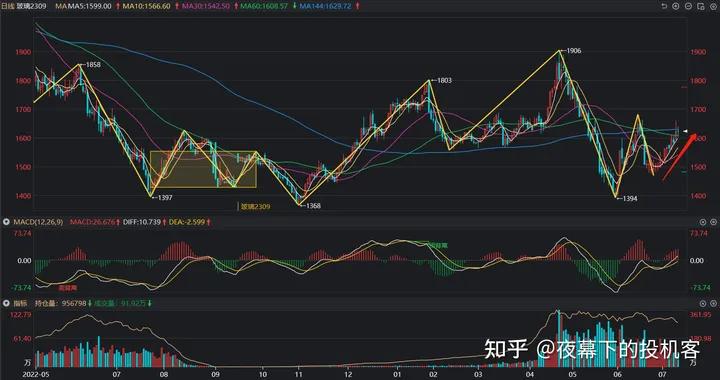Click the 玻璃2309 label inside the chart
This screenshot has height=380, width=720.
pos(255,207)
